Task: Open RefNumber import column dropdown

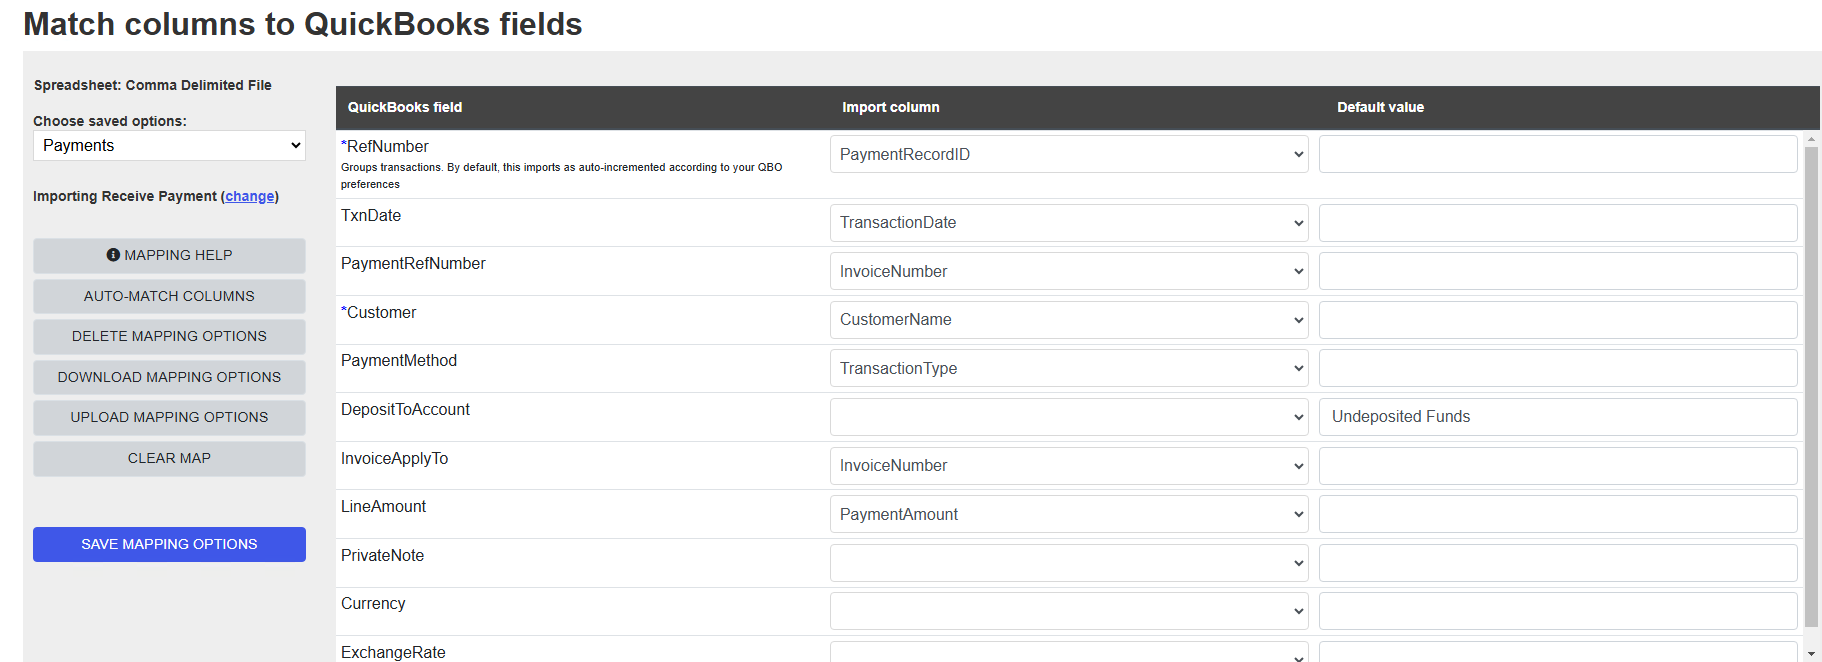Action: click(1069, 154)
